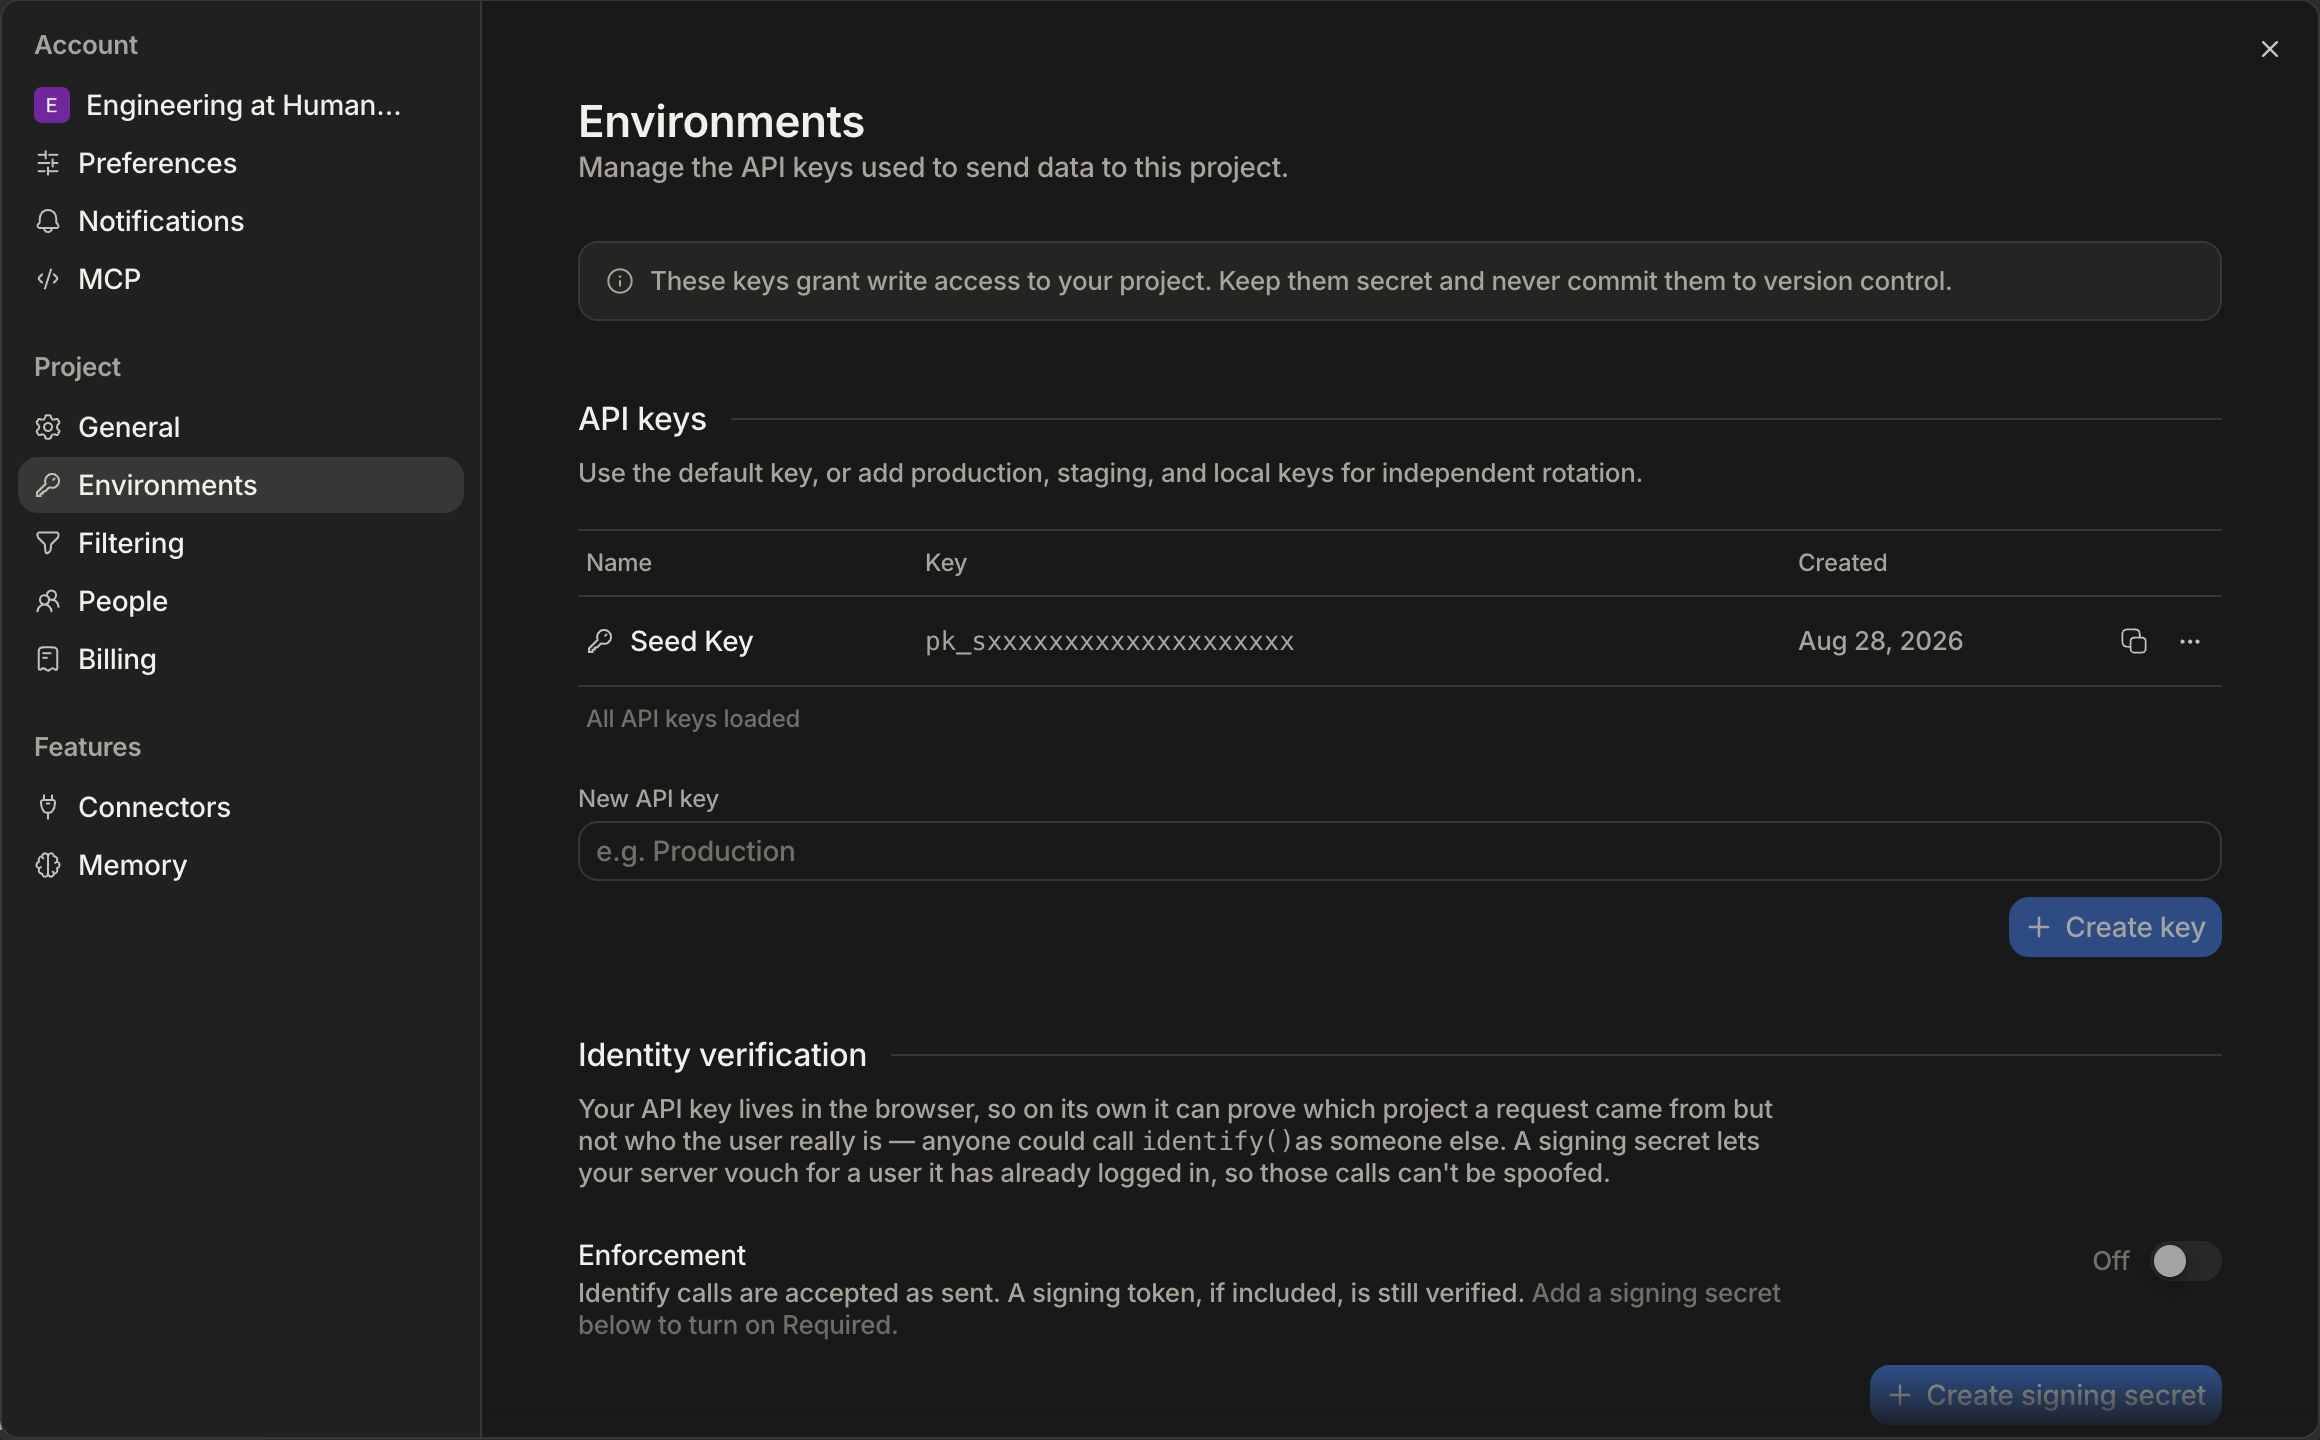Image resolution: width=2320 pixels, height=1440 pixels.
Task: Click the MCP code icon
Action: [x=48, y=279]
